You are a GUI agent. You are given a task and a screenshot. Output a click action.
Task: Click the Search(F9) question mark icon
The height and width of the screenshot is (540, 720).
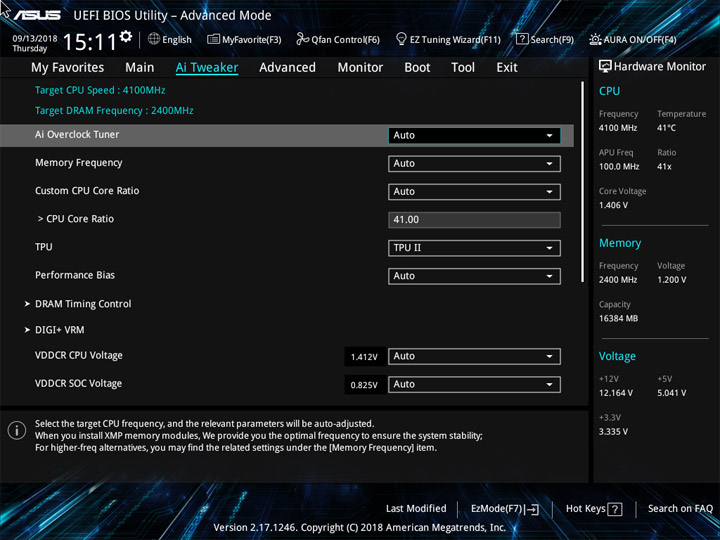522,39
